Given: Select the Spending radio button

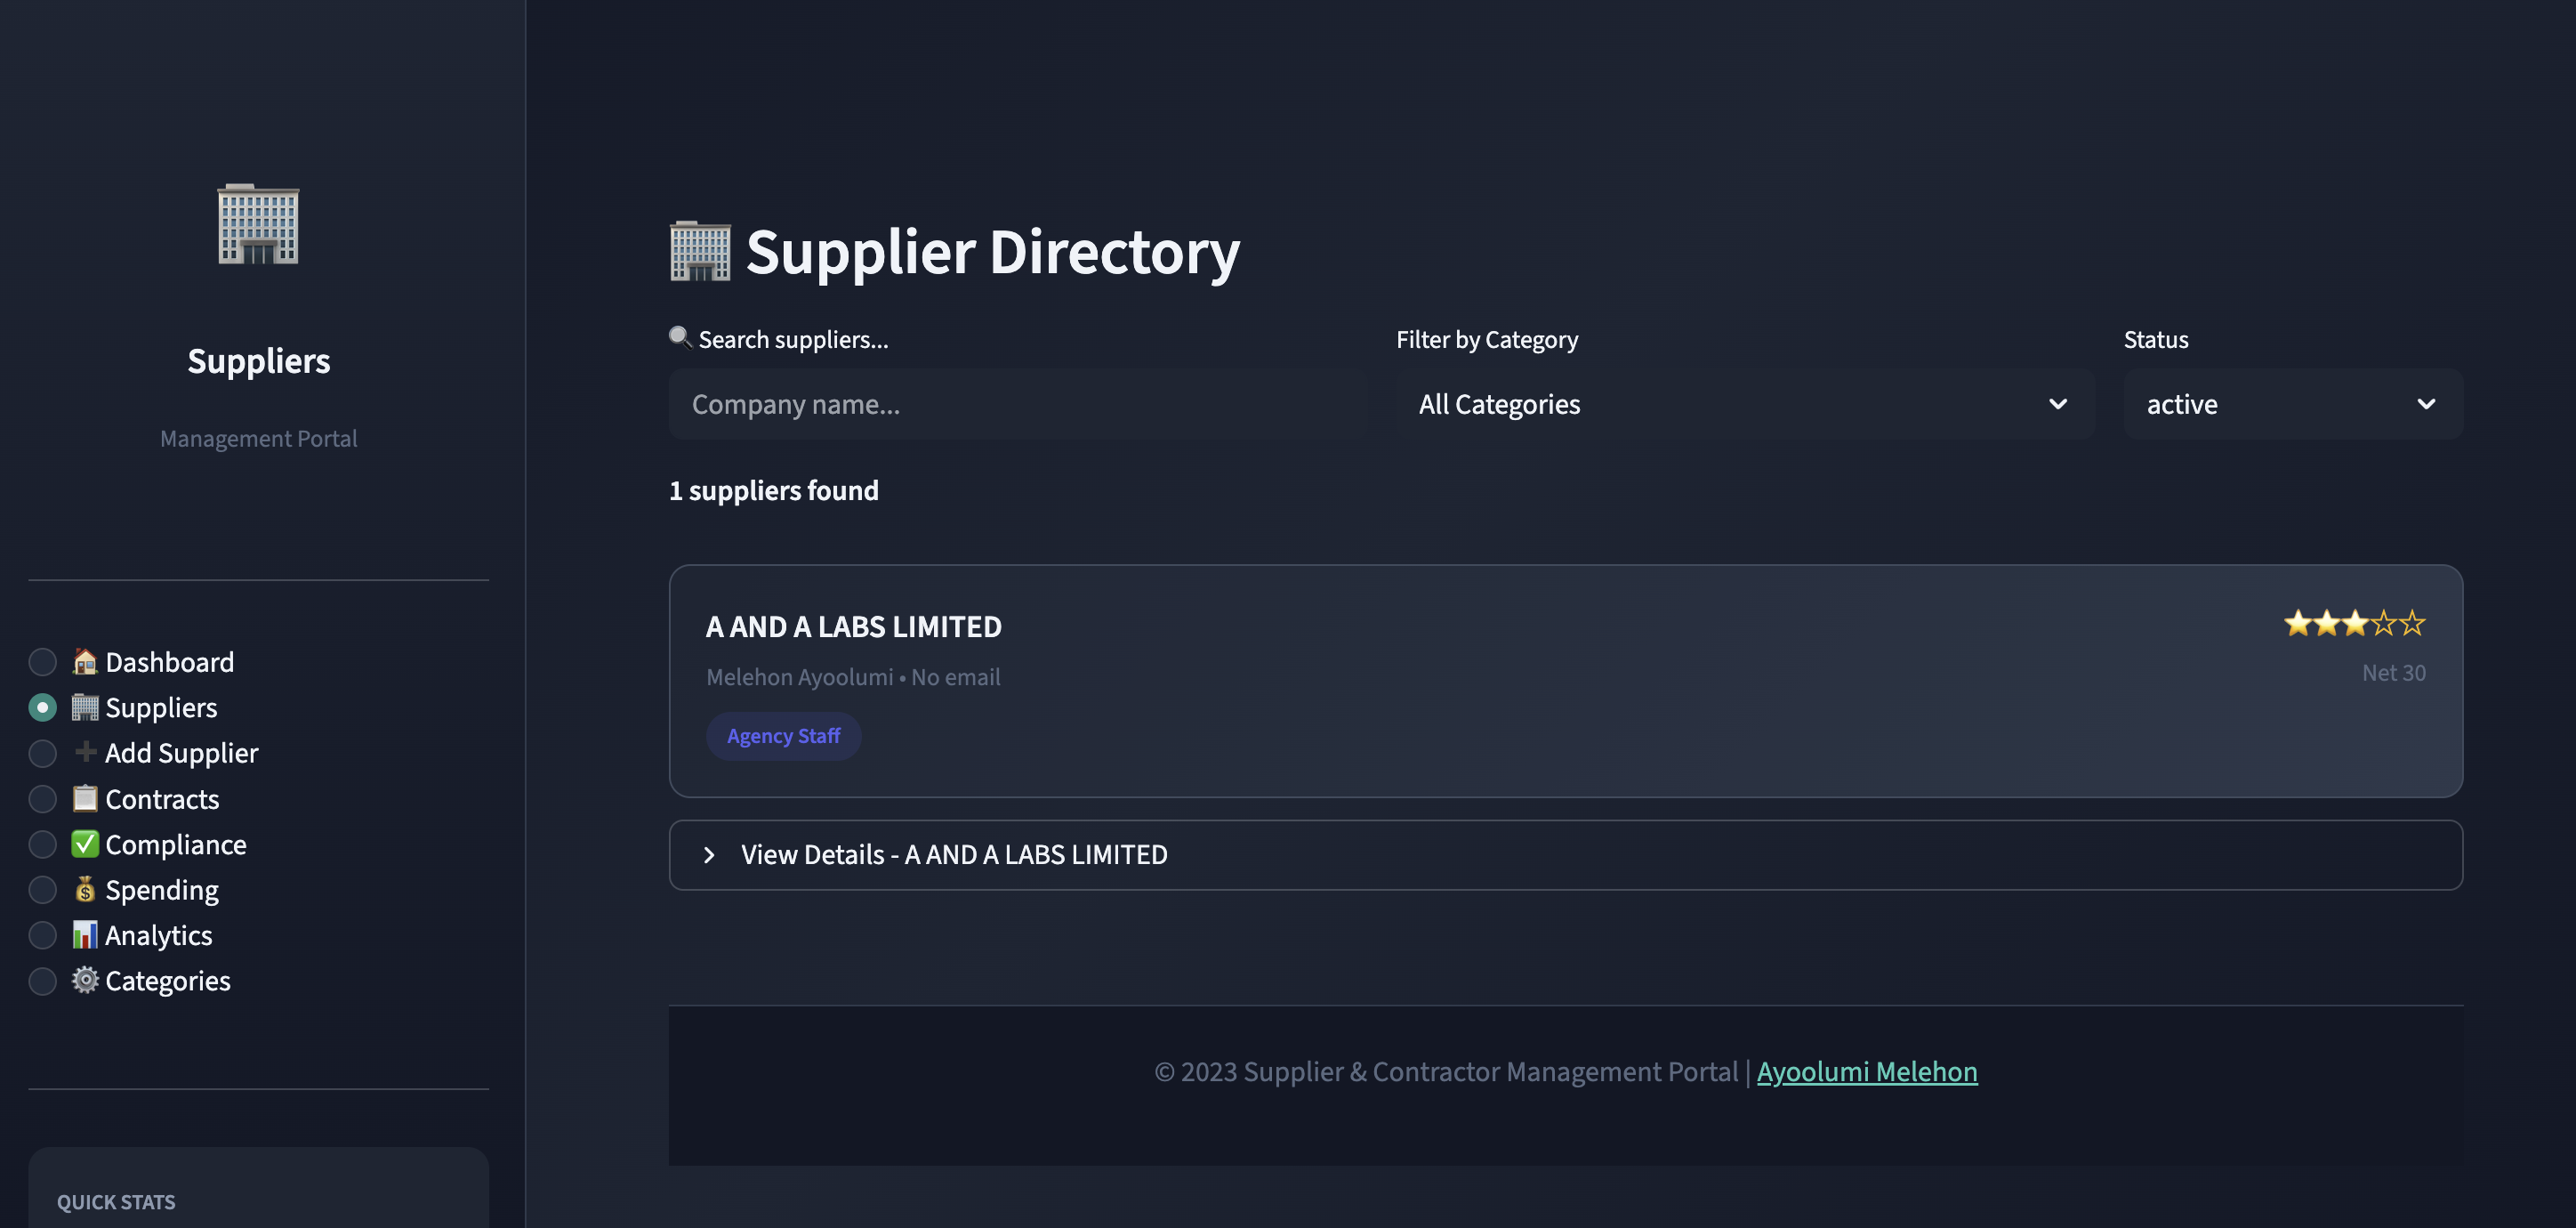Looking at the screenshot, I should (x=42, y=890).
